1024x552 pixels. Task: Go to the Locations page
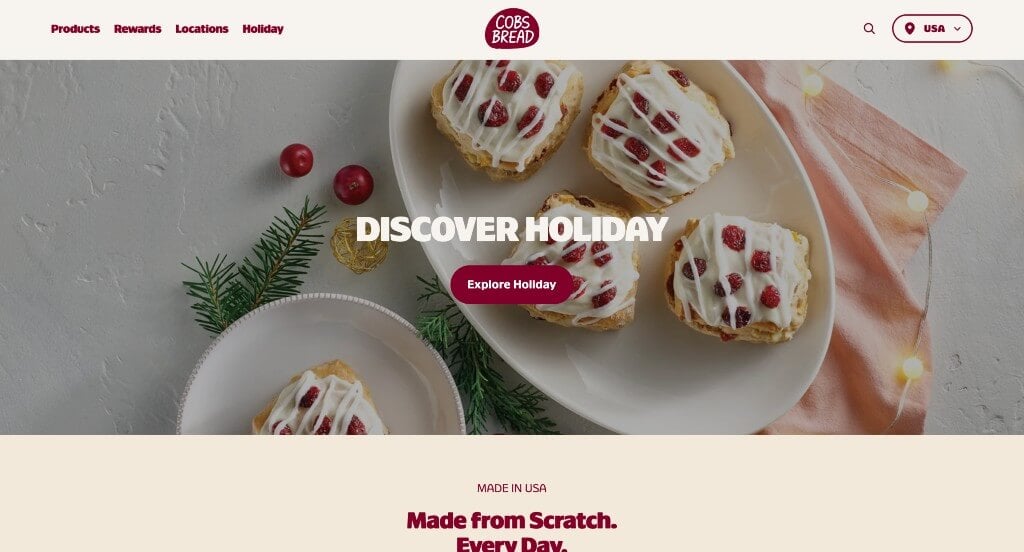[x=202, y=29]
